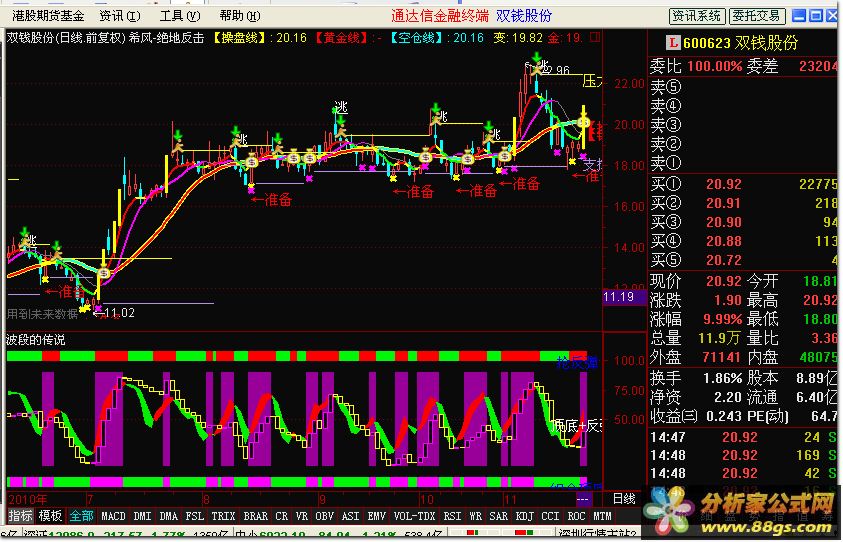The image size is (843, 542).
Task: Click the 【黄金线】 legend label
Action: click(341, 38)
